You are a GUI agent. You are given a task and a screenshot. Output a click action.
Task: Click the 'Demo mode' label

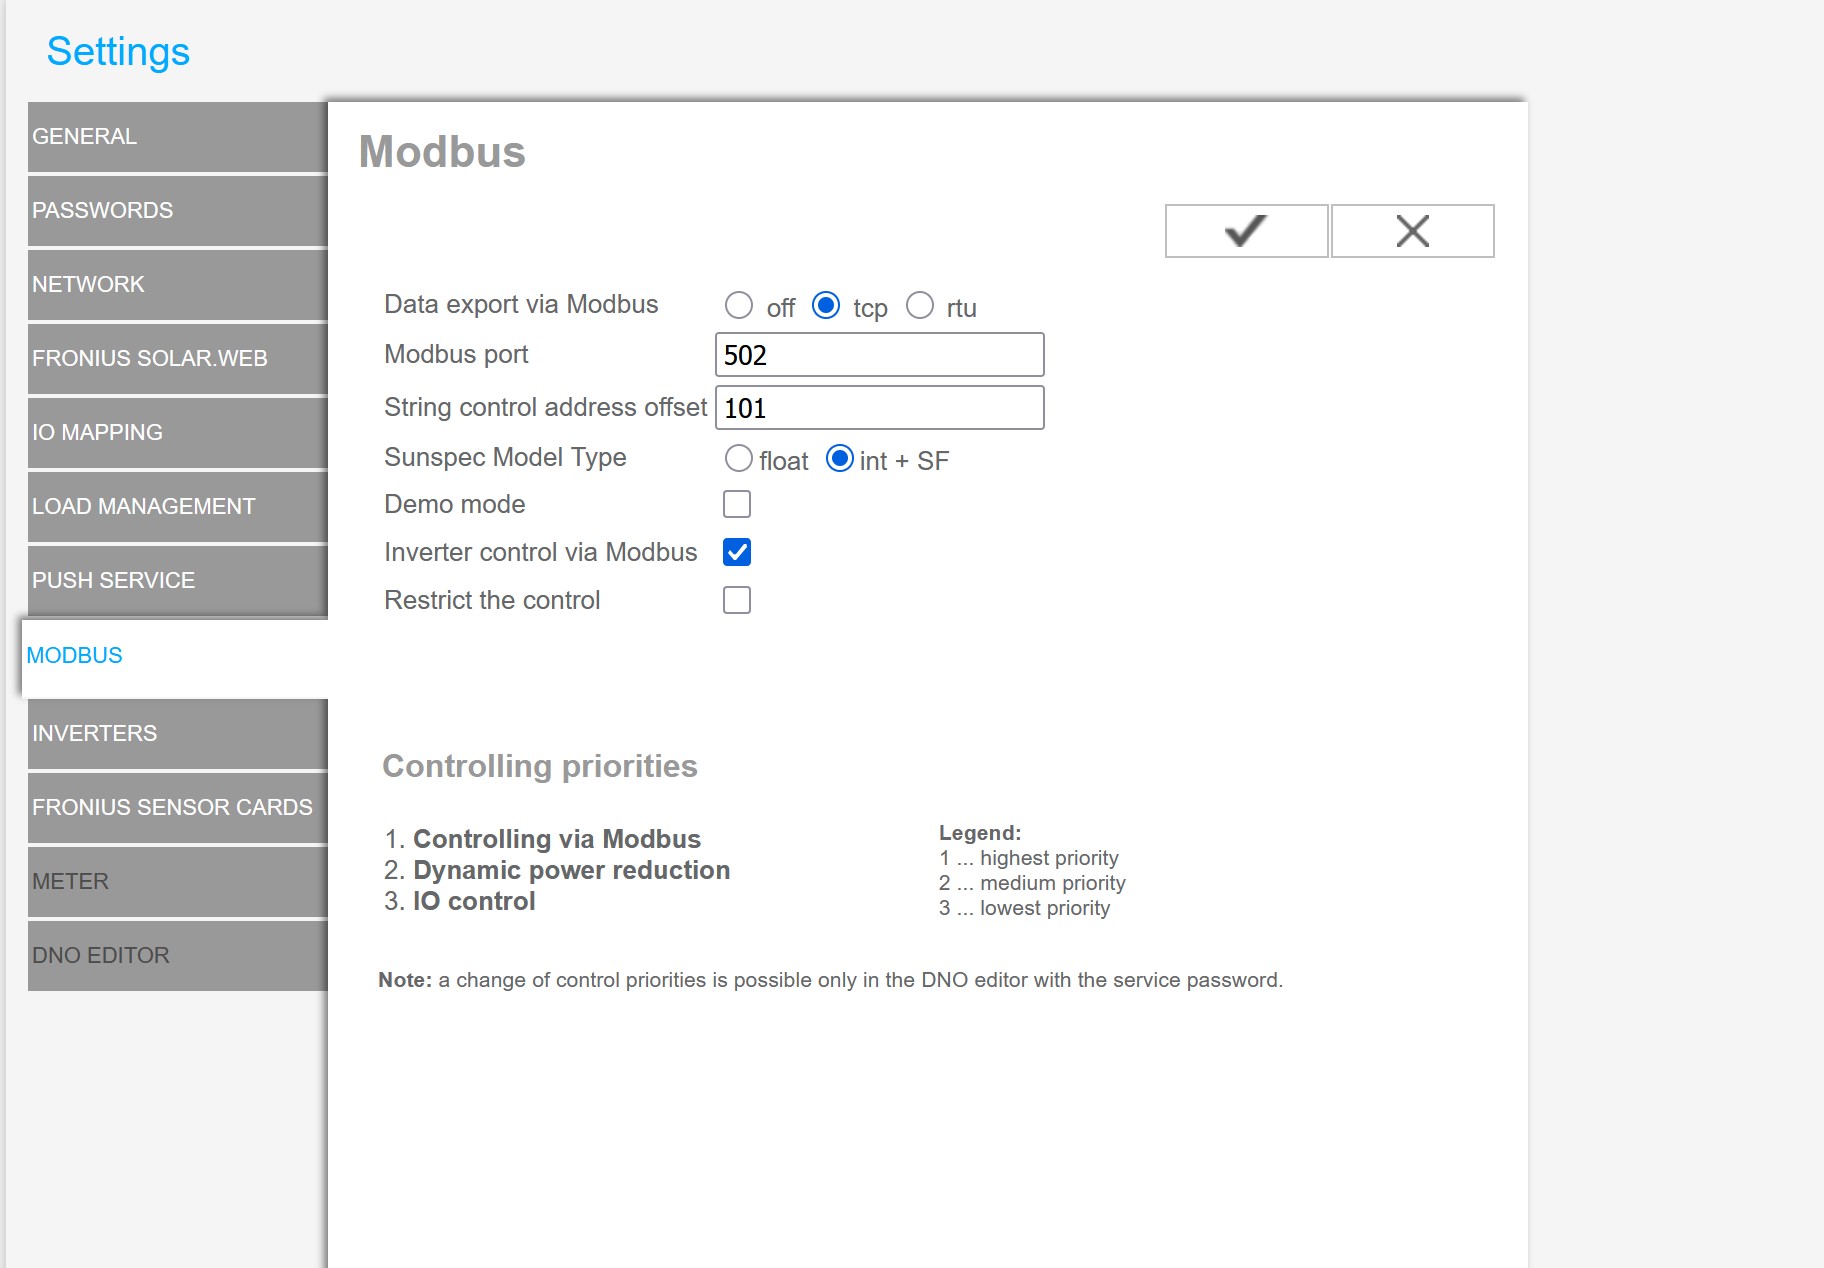455,504
